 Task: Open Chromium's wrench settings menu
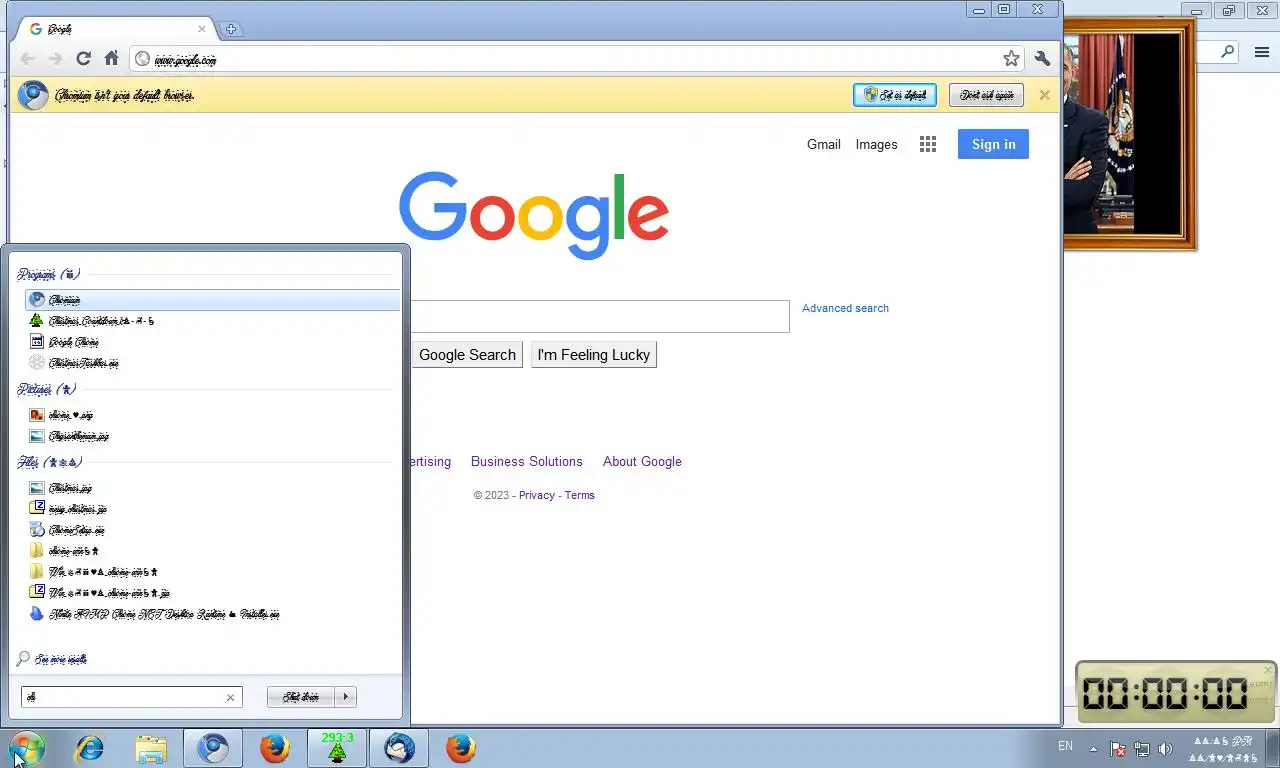tap(1043, 59)
